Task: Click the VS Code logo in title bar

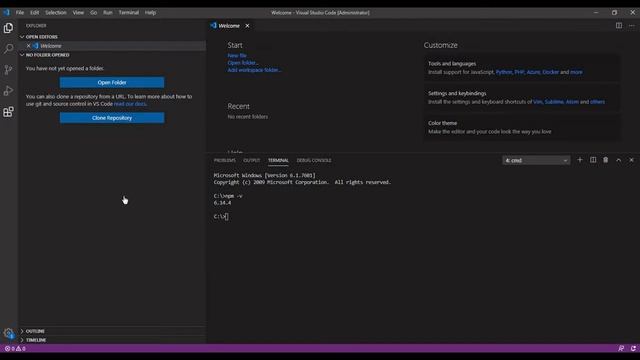Action: [x=6, y=12]
